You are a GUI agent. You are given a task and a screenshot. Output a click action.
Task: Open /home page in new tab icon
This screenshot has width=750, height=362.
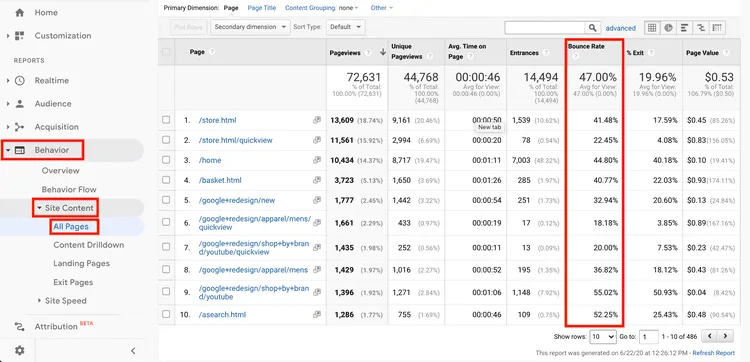317,160
